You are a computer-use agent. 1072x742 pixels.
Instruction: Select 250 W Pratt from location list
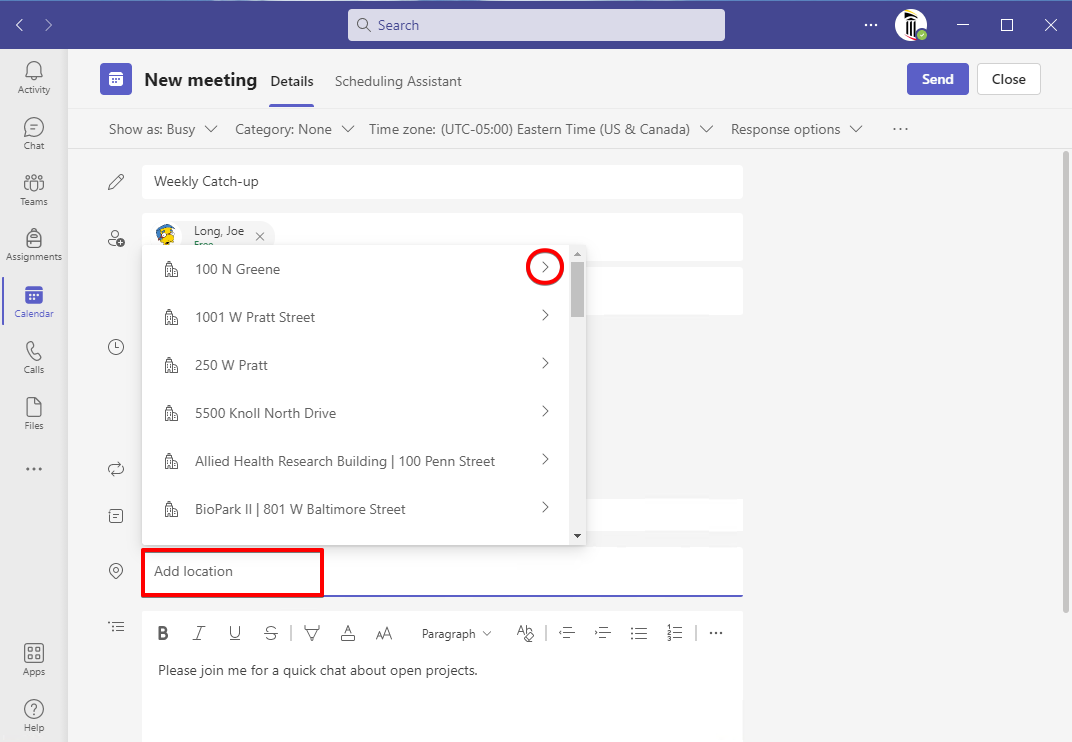click(x=231, y=365)
